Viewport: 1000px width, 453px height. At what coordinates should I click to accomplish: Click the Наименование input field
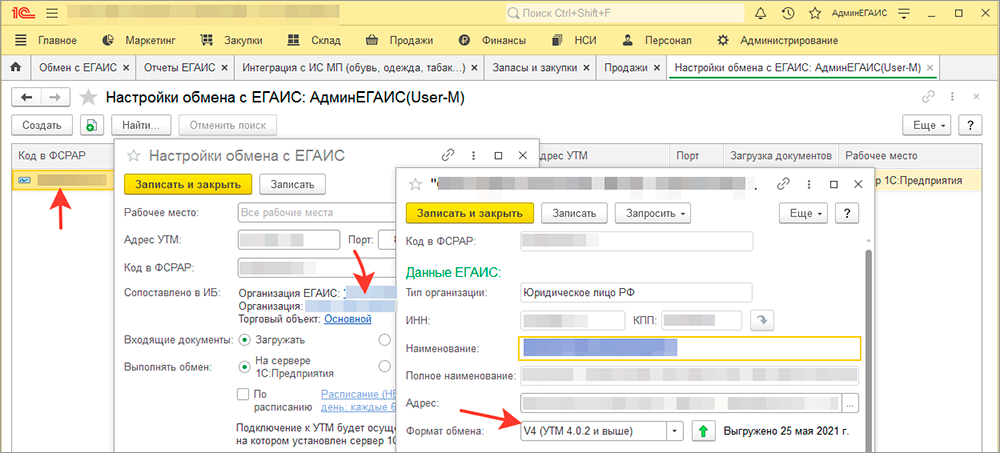pos(690,348)
